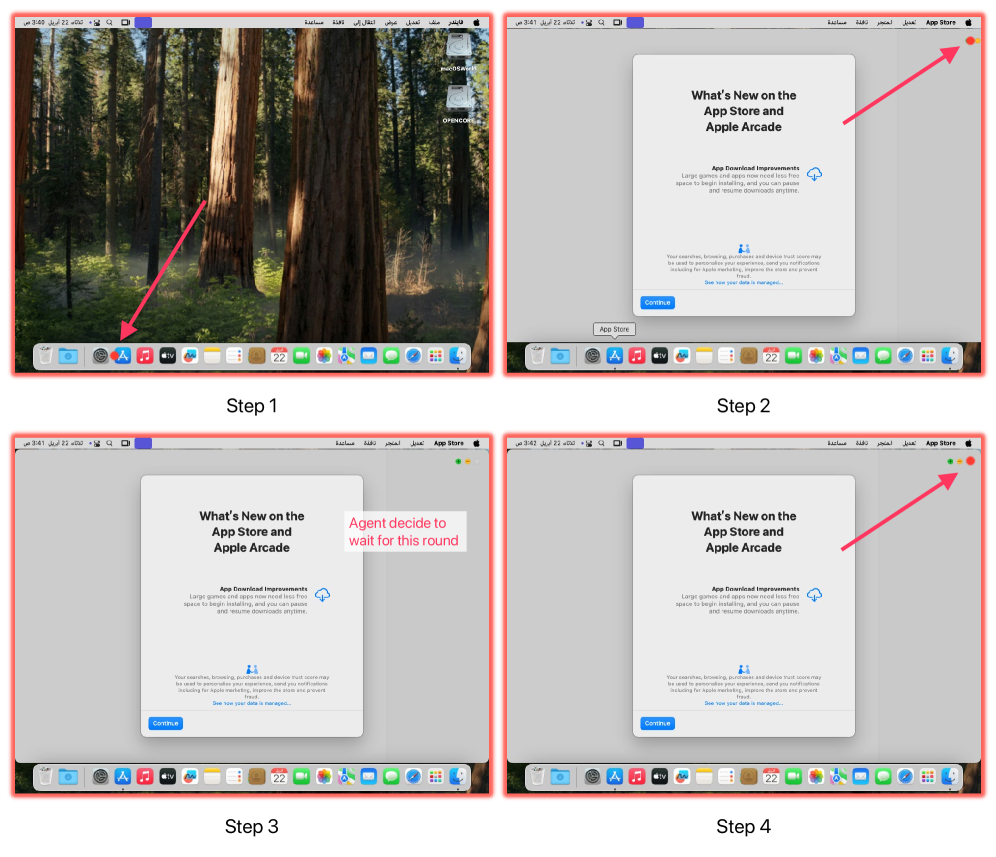Open Safari in the Step 2 dock
This screenshot has height=857, width=996.
point(905,356)
